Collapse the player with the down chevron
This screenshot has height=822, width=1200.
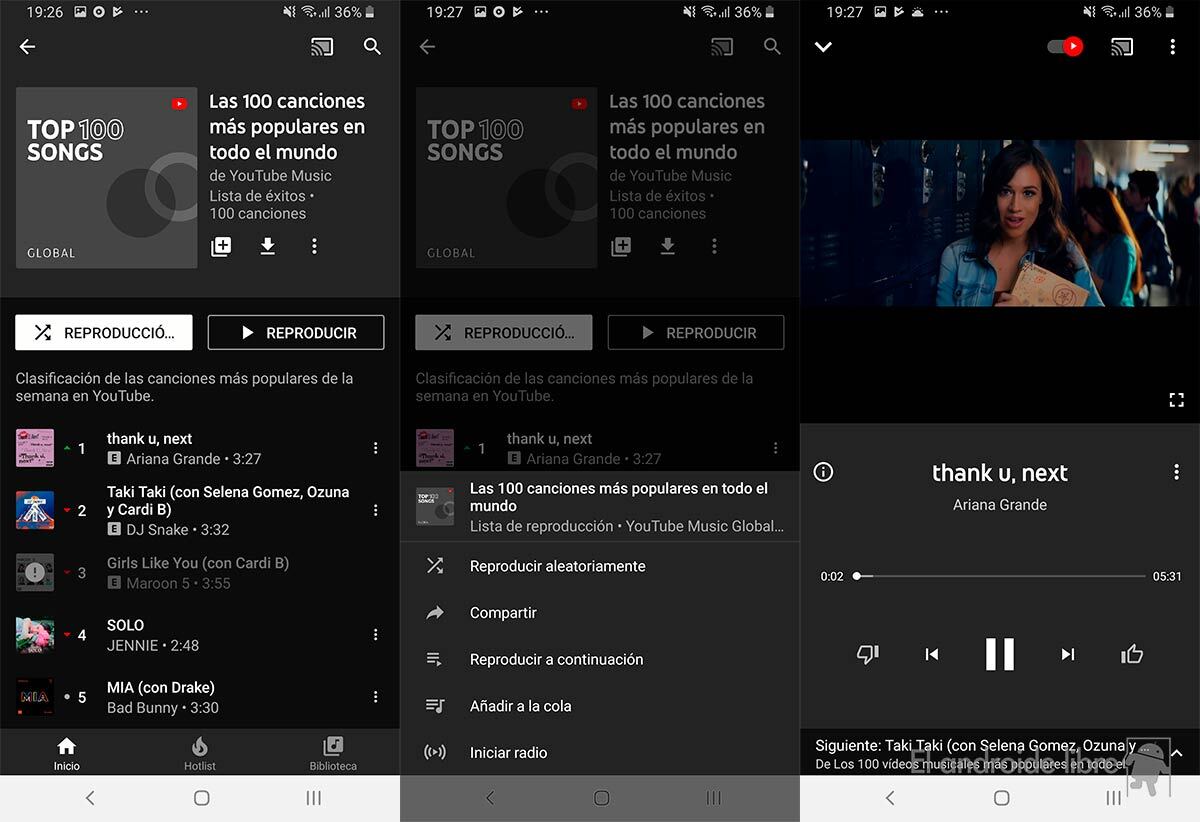[823, 47]
